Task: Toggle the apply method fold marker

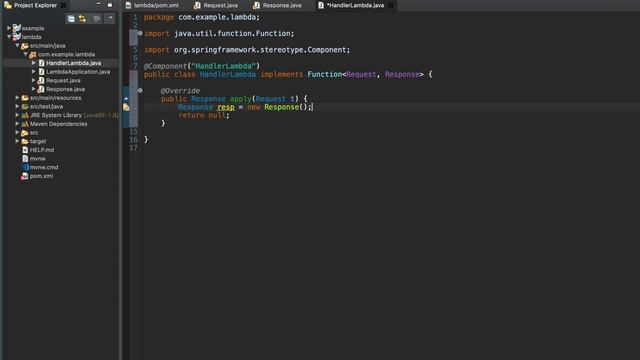Action: pyautogui.click(x=140, y=90)
